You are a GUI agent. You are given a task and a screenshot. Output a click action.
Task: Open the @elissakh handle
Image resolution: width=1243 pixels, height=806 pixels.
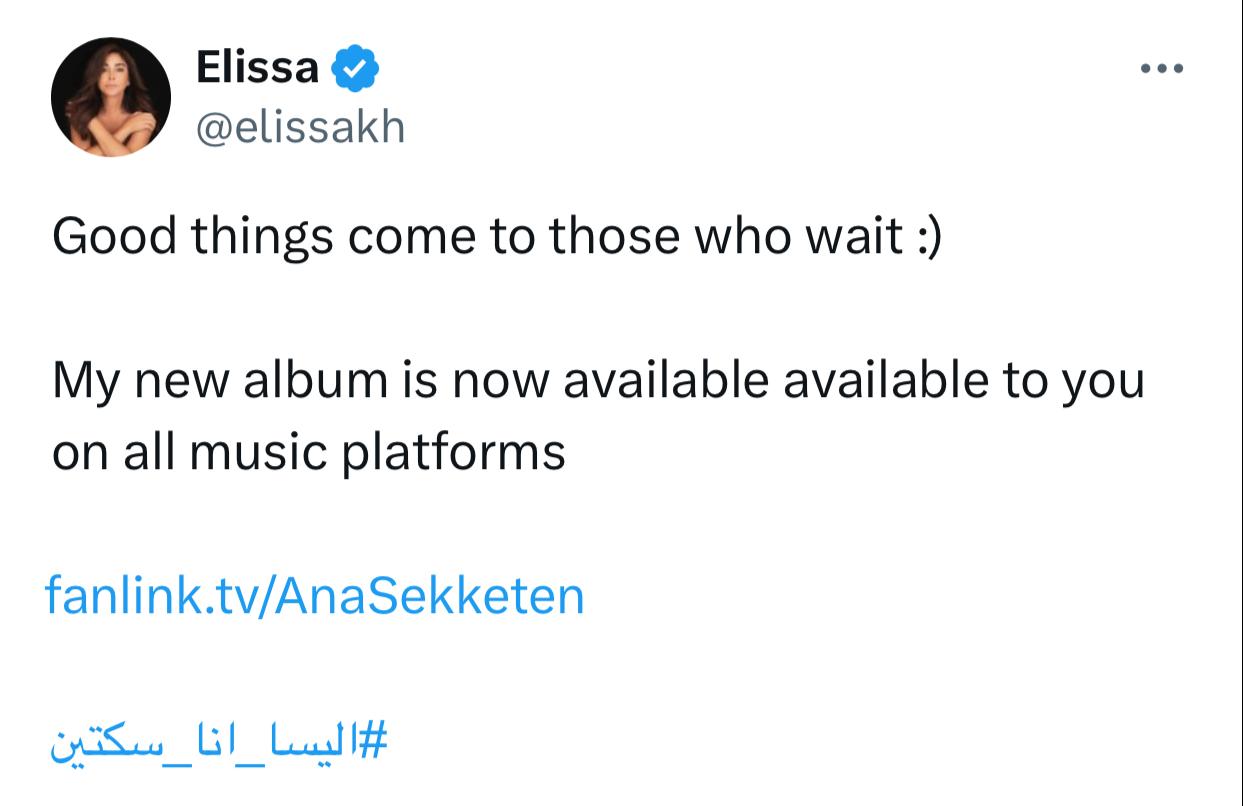(301, 127)
